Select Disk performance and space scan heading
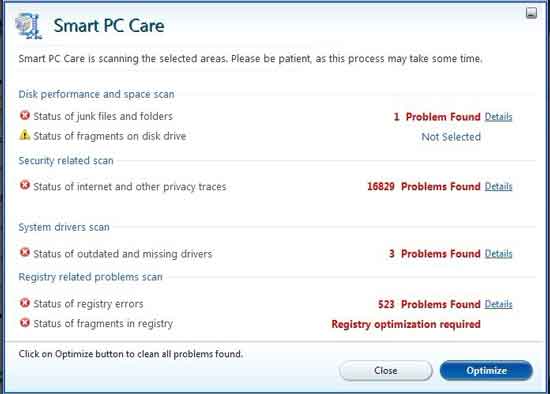 [x=96, y=94]
